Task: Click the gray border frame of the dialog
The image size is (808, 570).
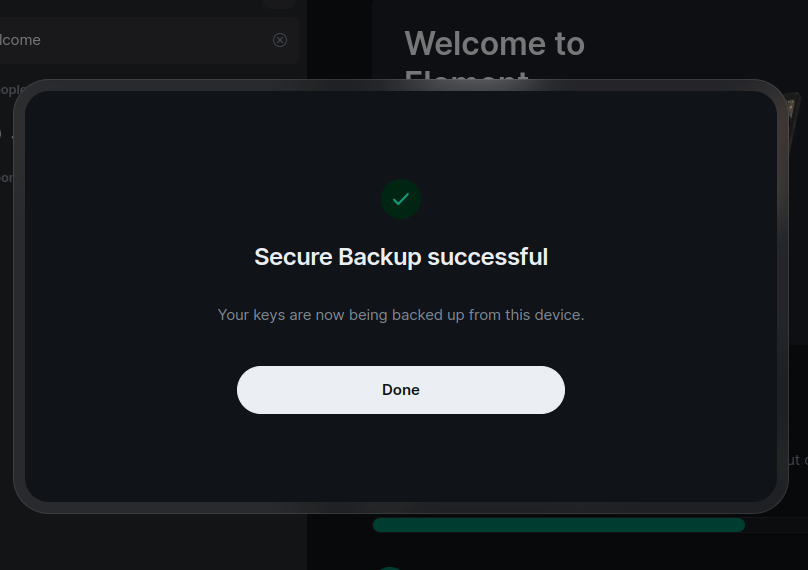Action: coord(19,296)
